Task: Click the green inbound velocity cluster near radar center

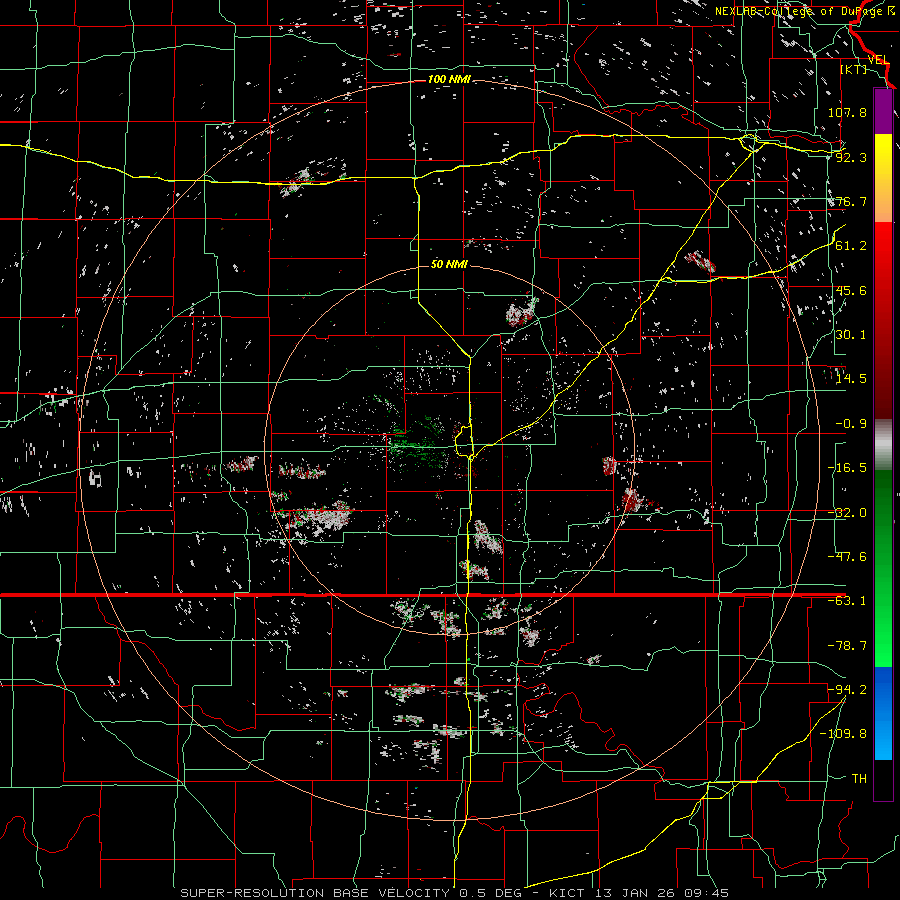Action: coord(419,442)
